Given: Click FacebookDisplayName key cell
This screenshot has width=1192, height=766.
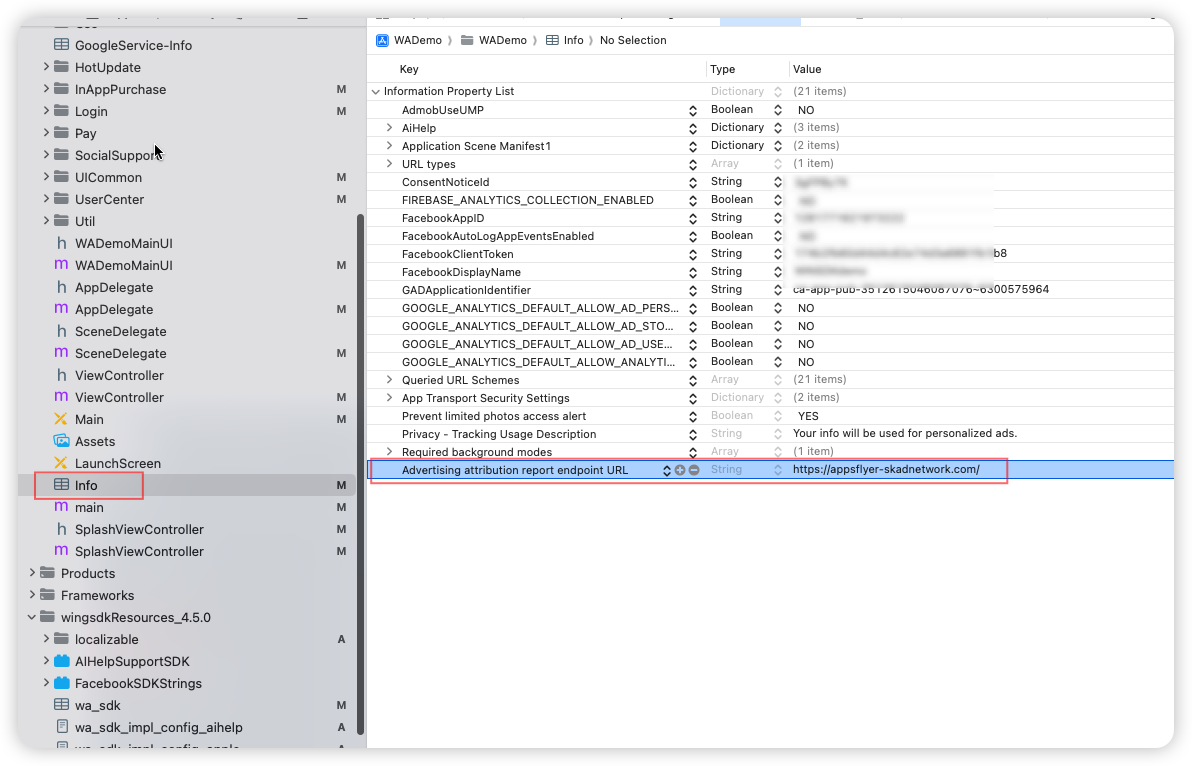Looking at the screenshot, I should [x=461, y=272].
